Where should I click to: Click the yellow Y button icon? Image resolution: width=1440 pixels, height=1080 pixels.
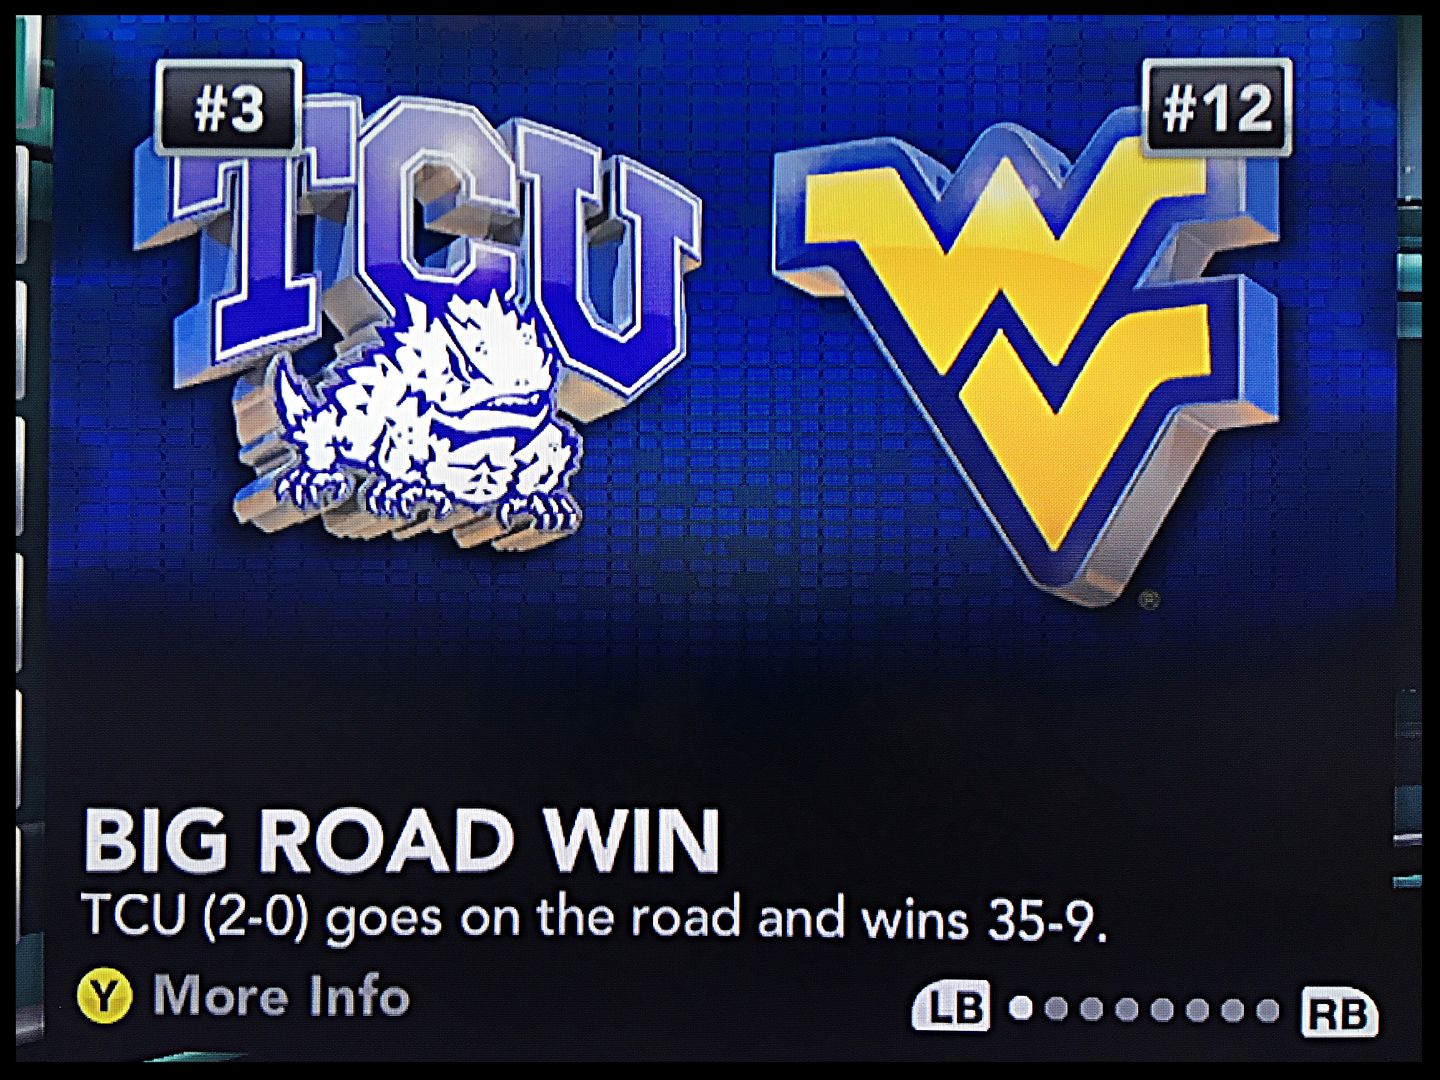[104, 997]
